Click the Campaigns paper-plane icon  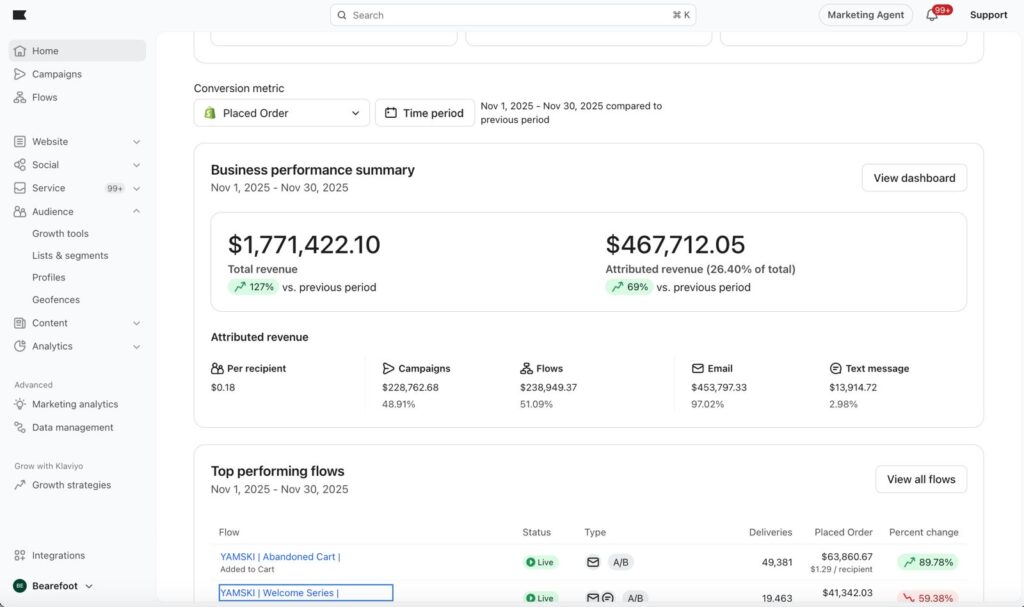click(x=20, y=74)
